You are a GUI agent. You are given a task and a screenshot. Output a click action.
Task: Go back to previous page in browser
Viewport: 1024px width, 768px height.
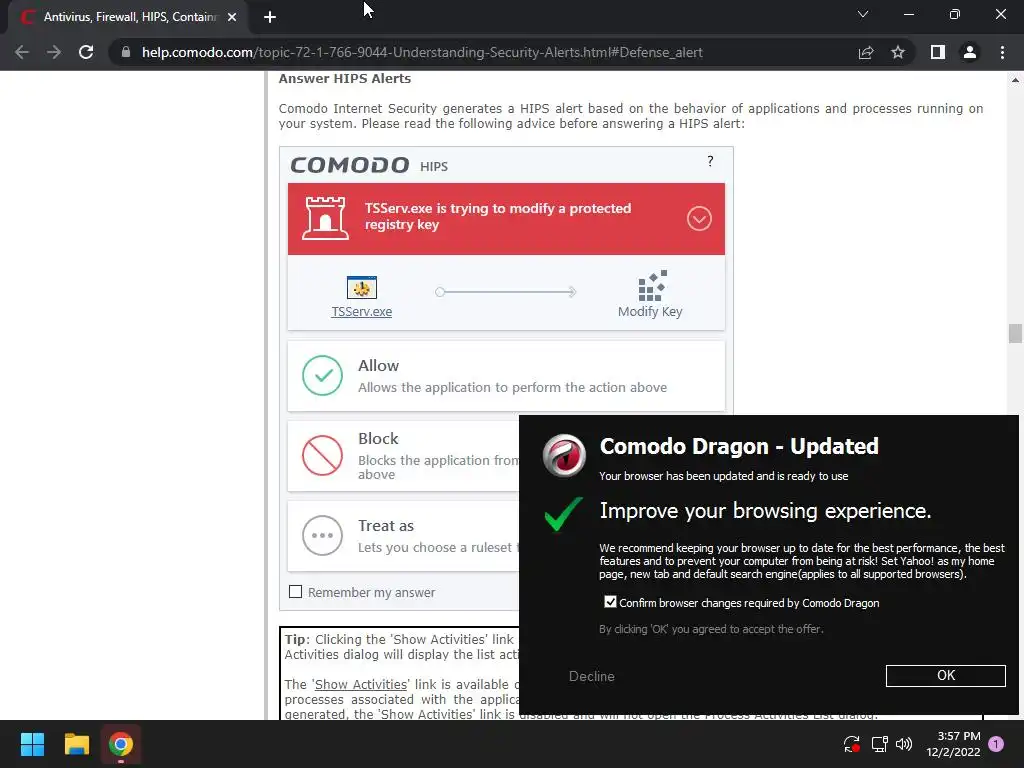pyautogui.click(x=22, y=52)
